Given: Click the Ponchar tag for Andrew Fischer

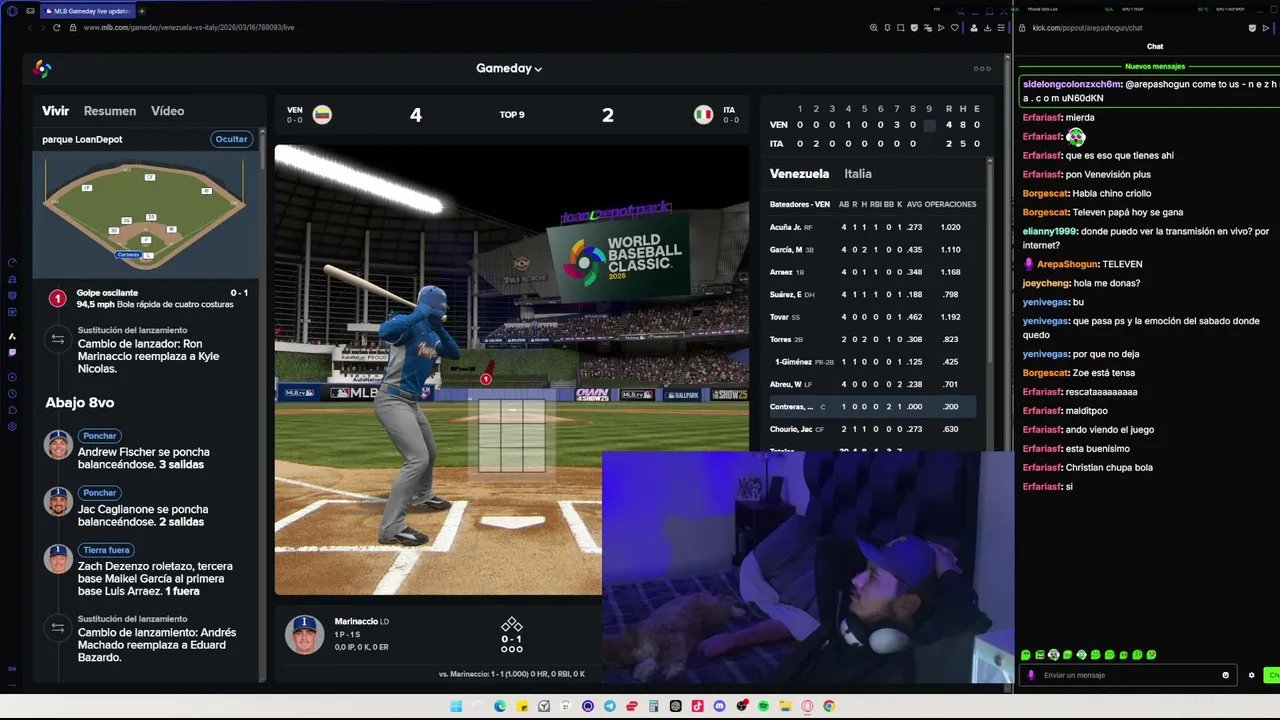Looking at the screenshot, I should [x=99, y=436].
